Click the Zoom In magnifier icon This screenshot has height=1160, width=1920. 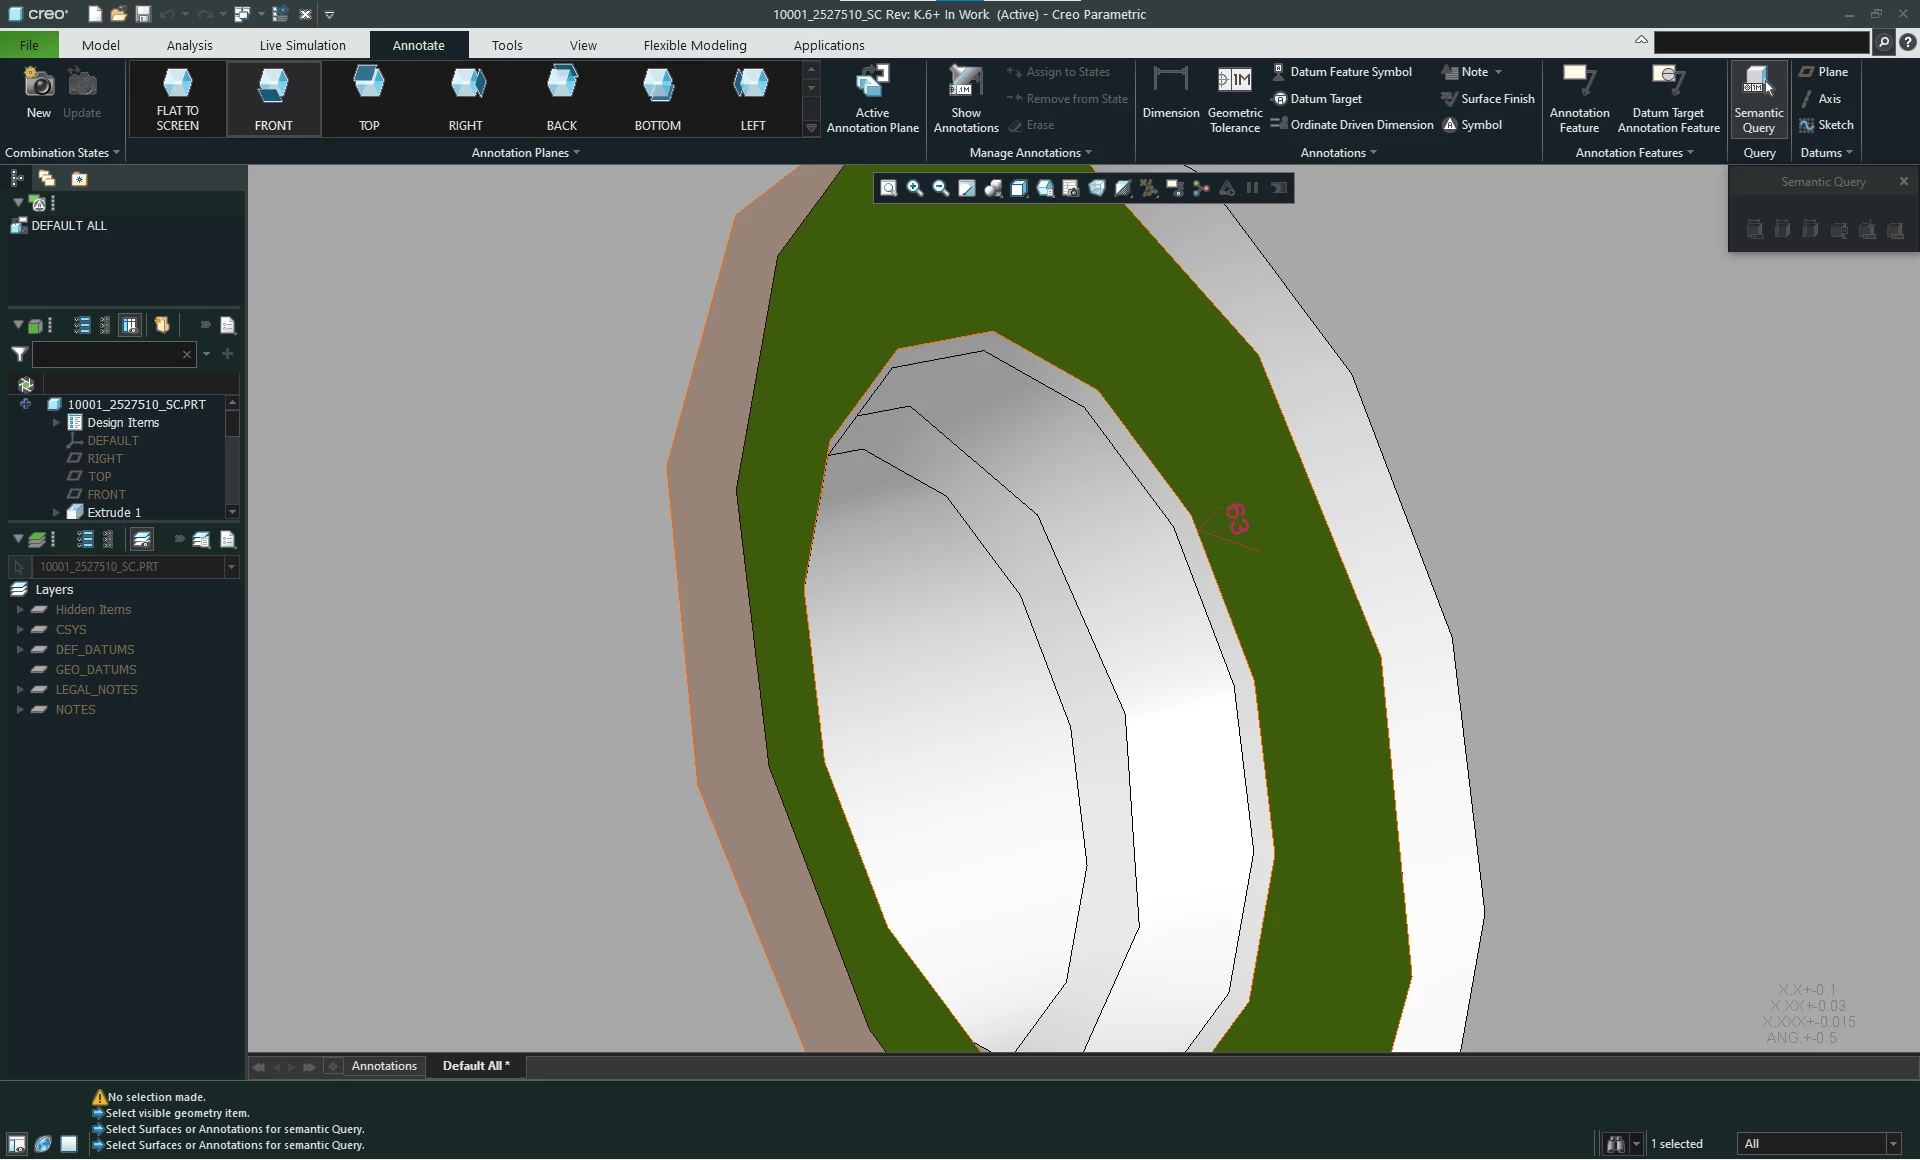coord(914,189)
